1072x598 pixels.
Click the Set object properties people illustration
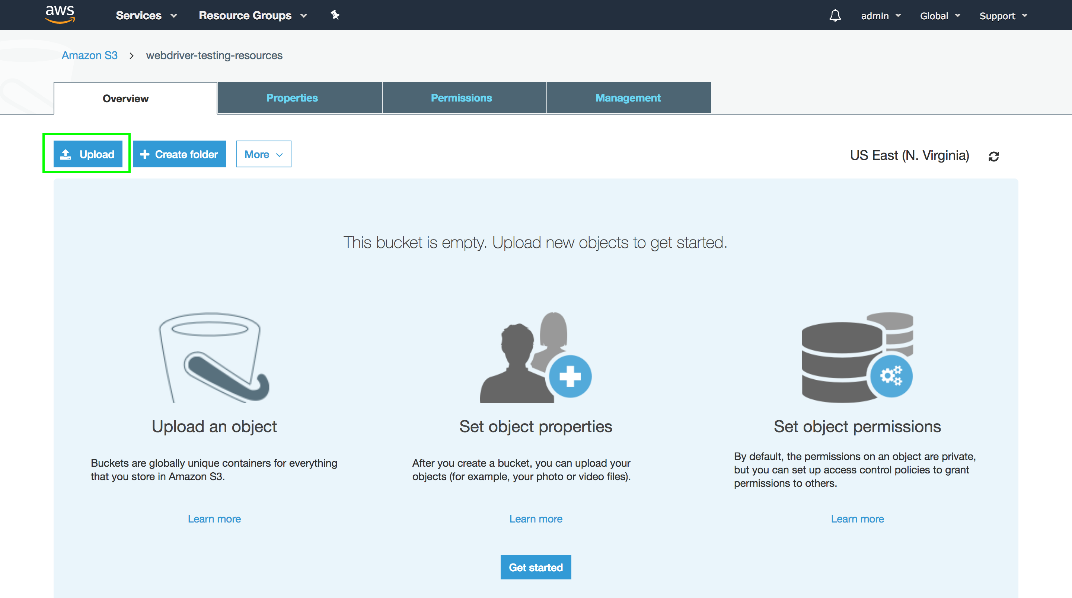coord(536,358)
